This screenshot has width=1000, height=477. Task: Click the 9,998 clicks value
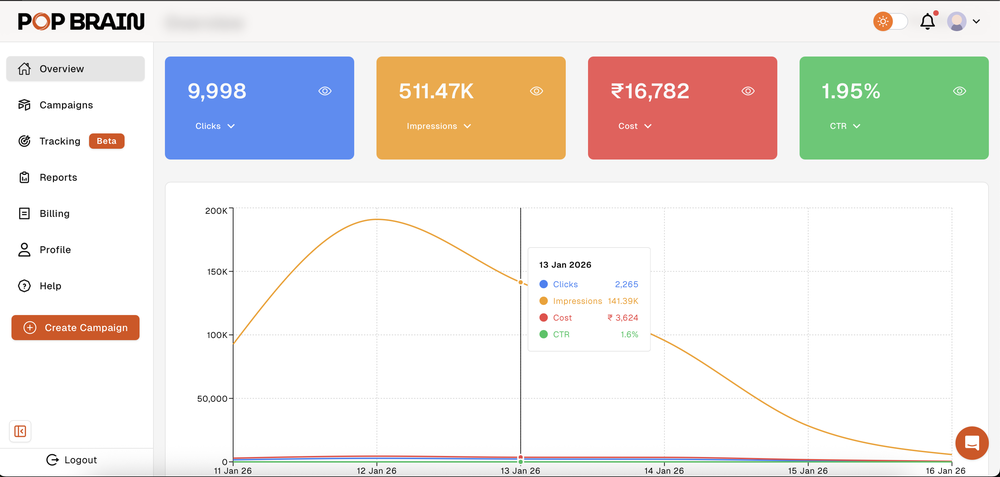pos(217,91)
